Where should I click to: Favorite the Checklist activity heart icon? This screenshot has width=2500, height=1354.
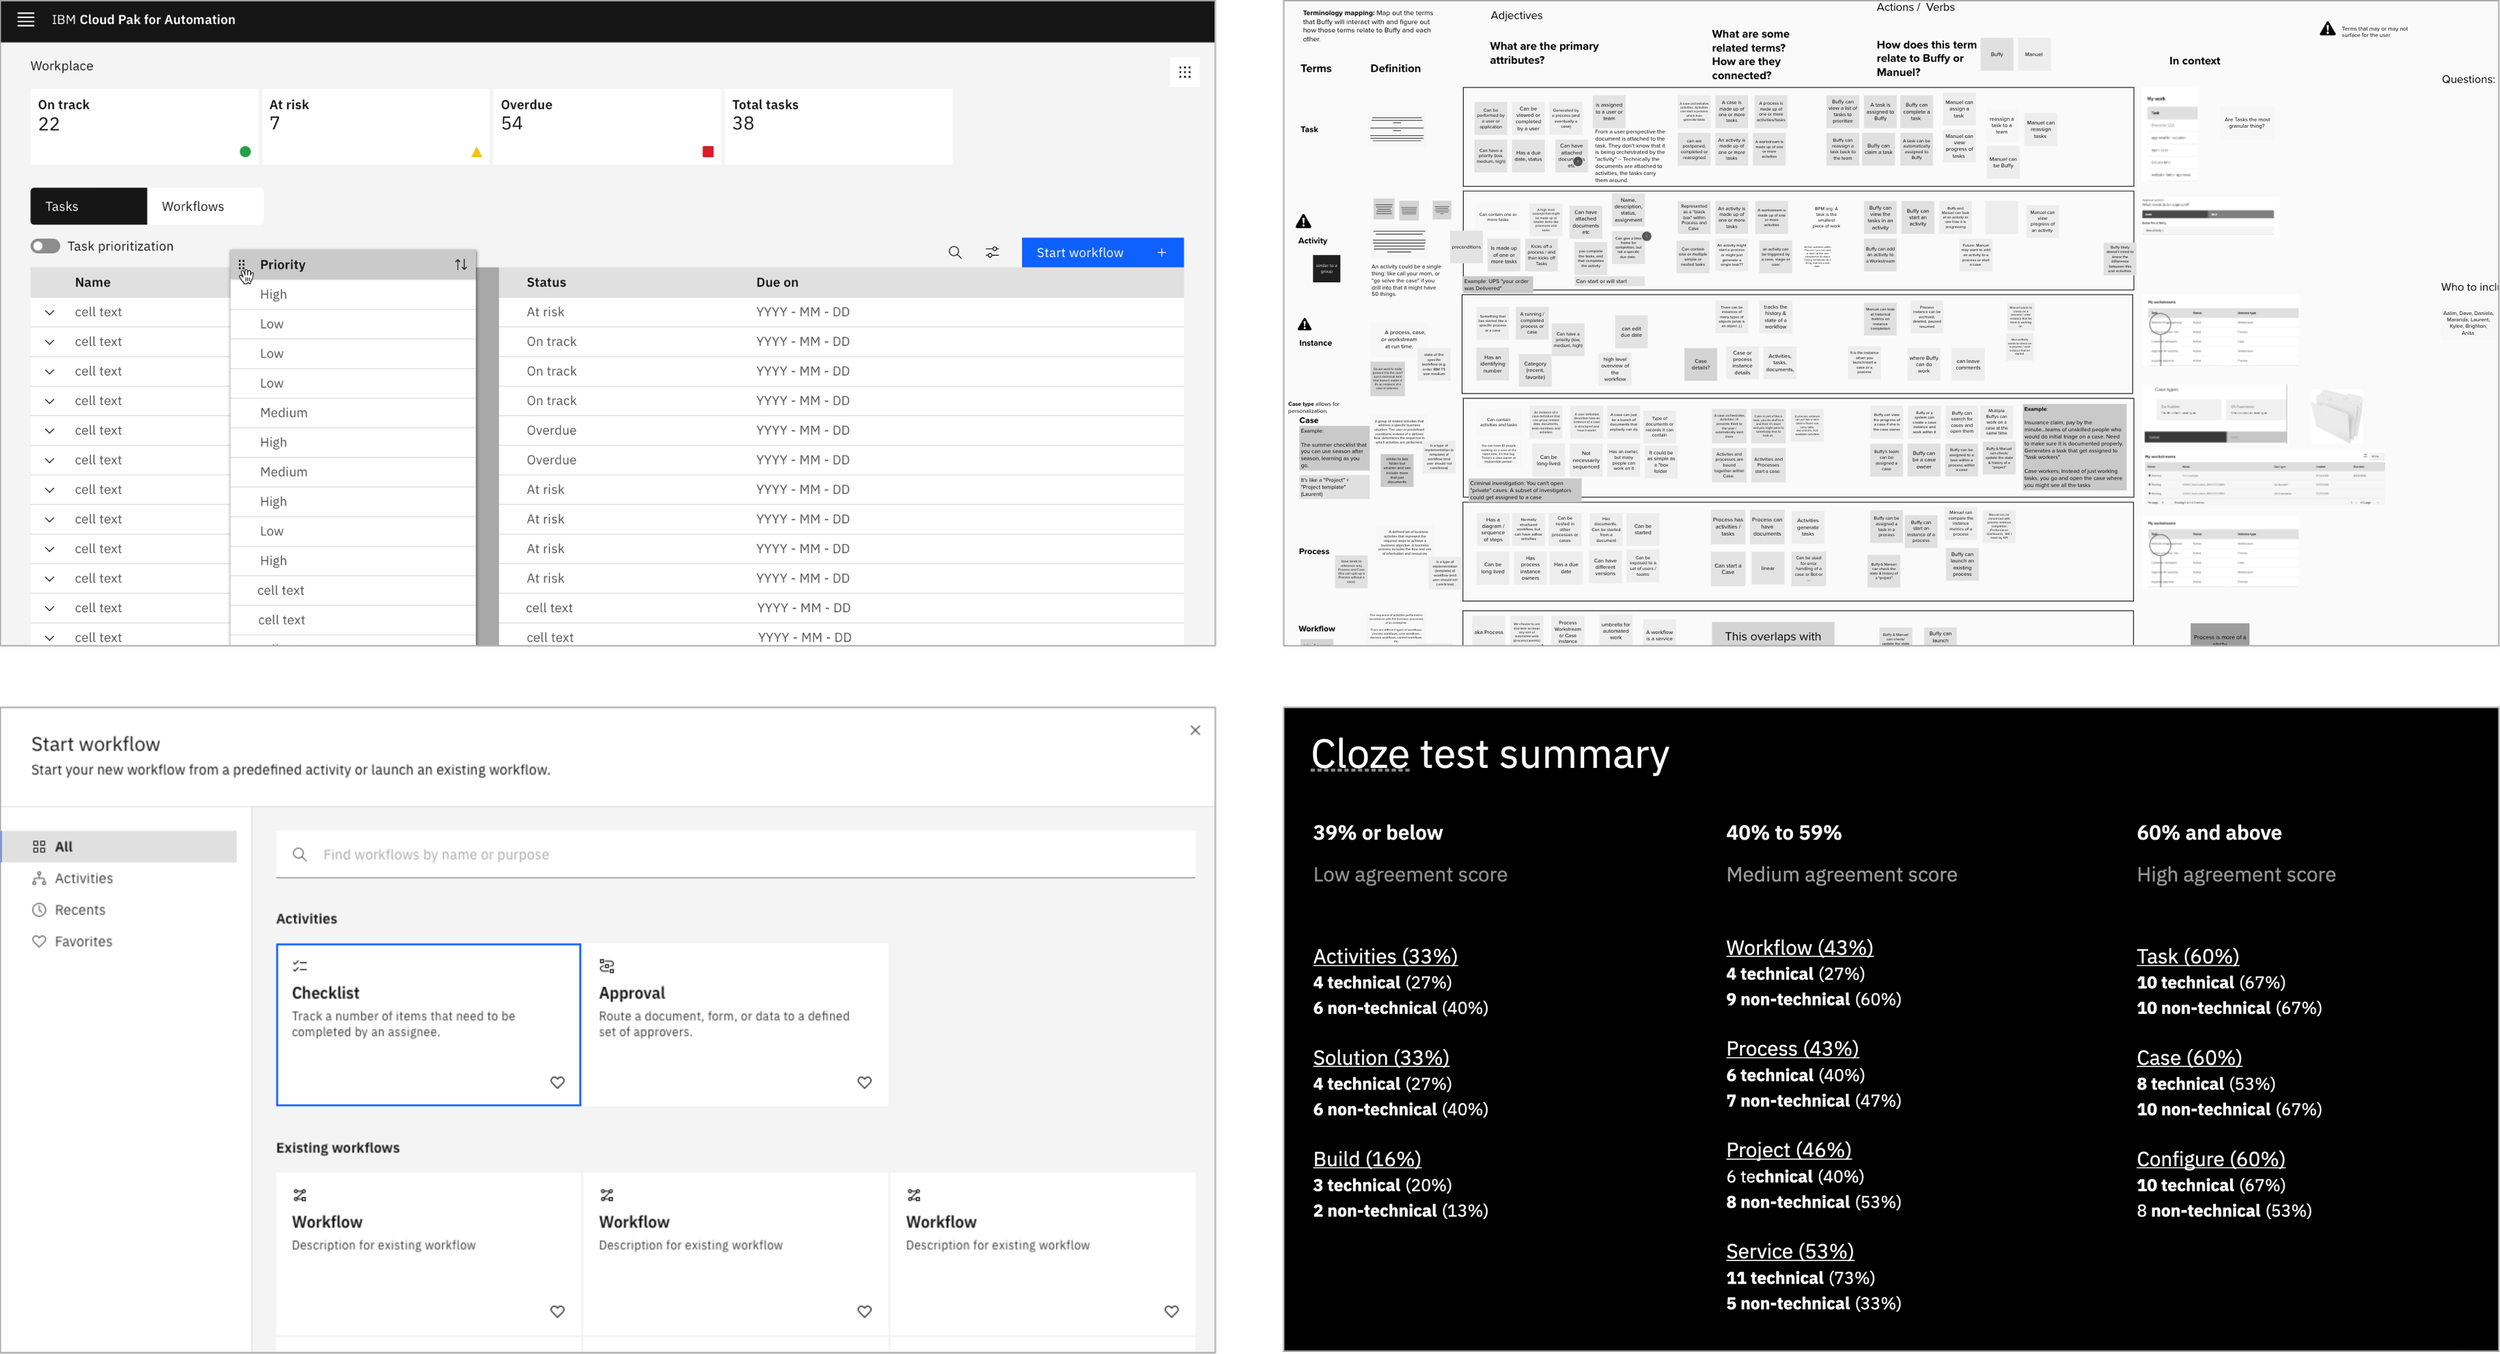557,1082
